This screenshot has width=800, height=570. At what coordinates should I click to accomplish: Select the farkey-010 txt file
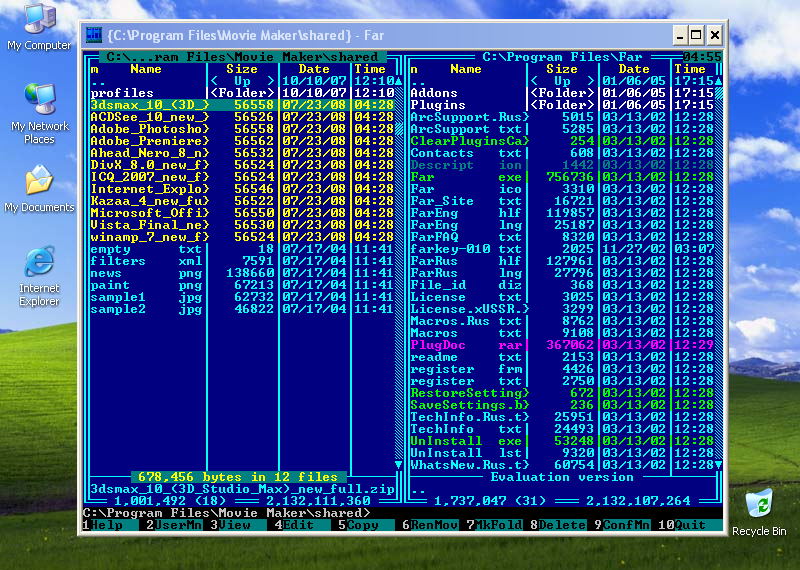point(562,249)
